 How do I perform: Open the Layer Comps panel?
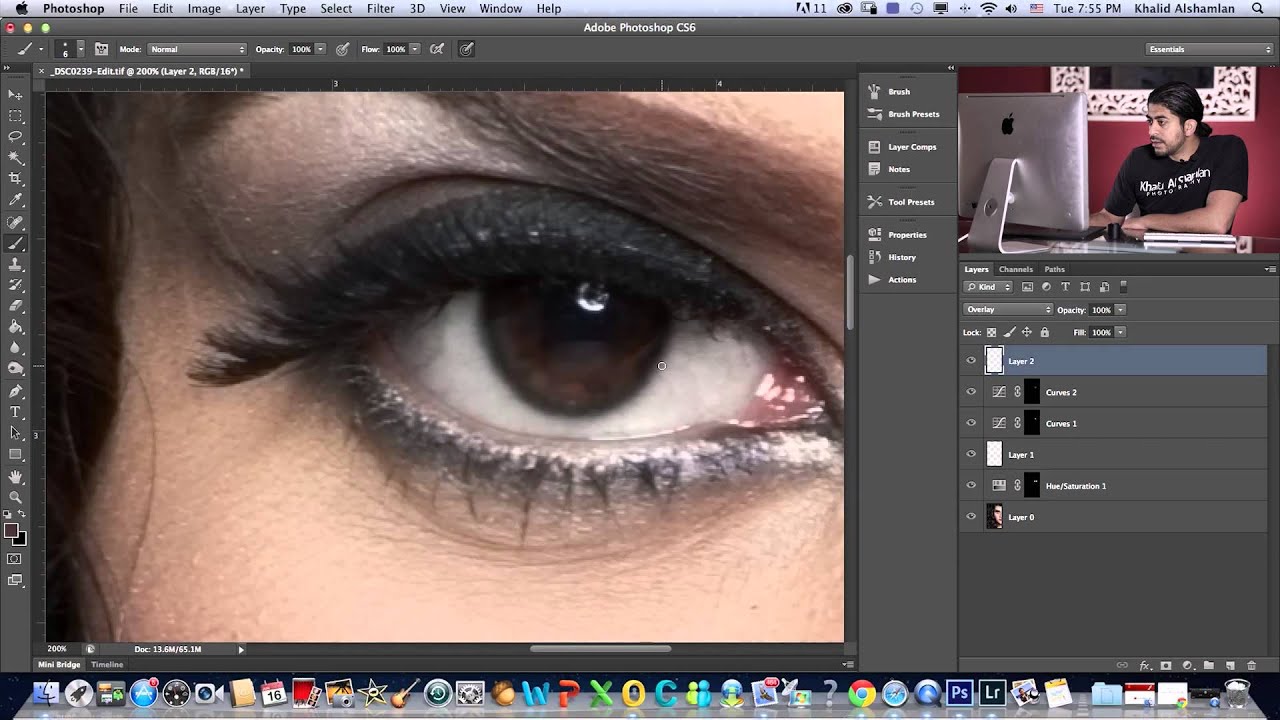coord(902,147)
